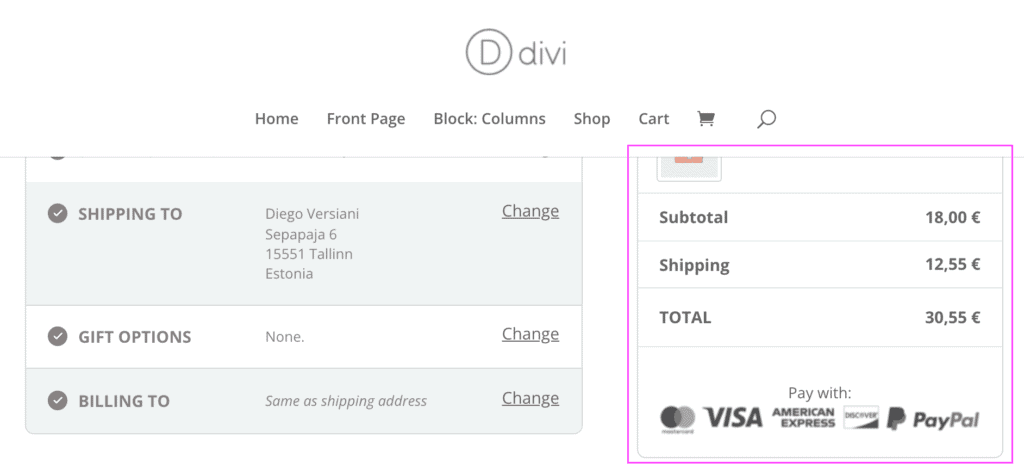The image size is (1024, 469).
Task: Open the search magnifier icon
Action: point(766,119)
